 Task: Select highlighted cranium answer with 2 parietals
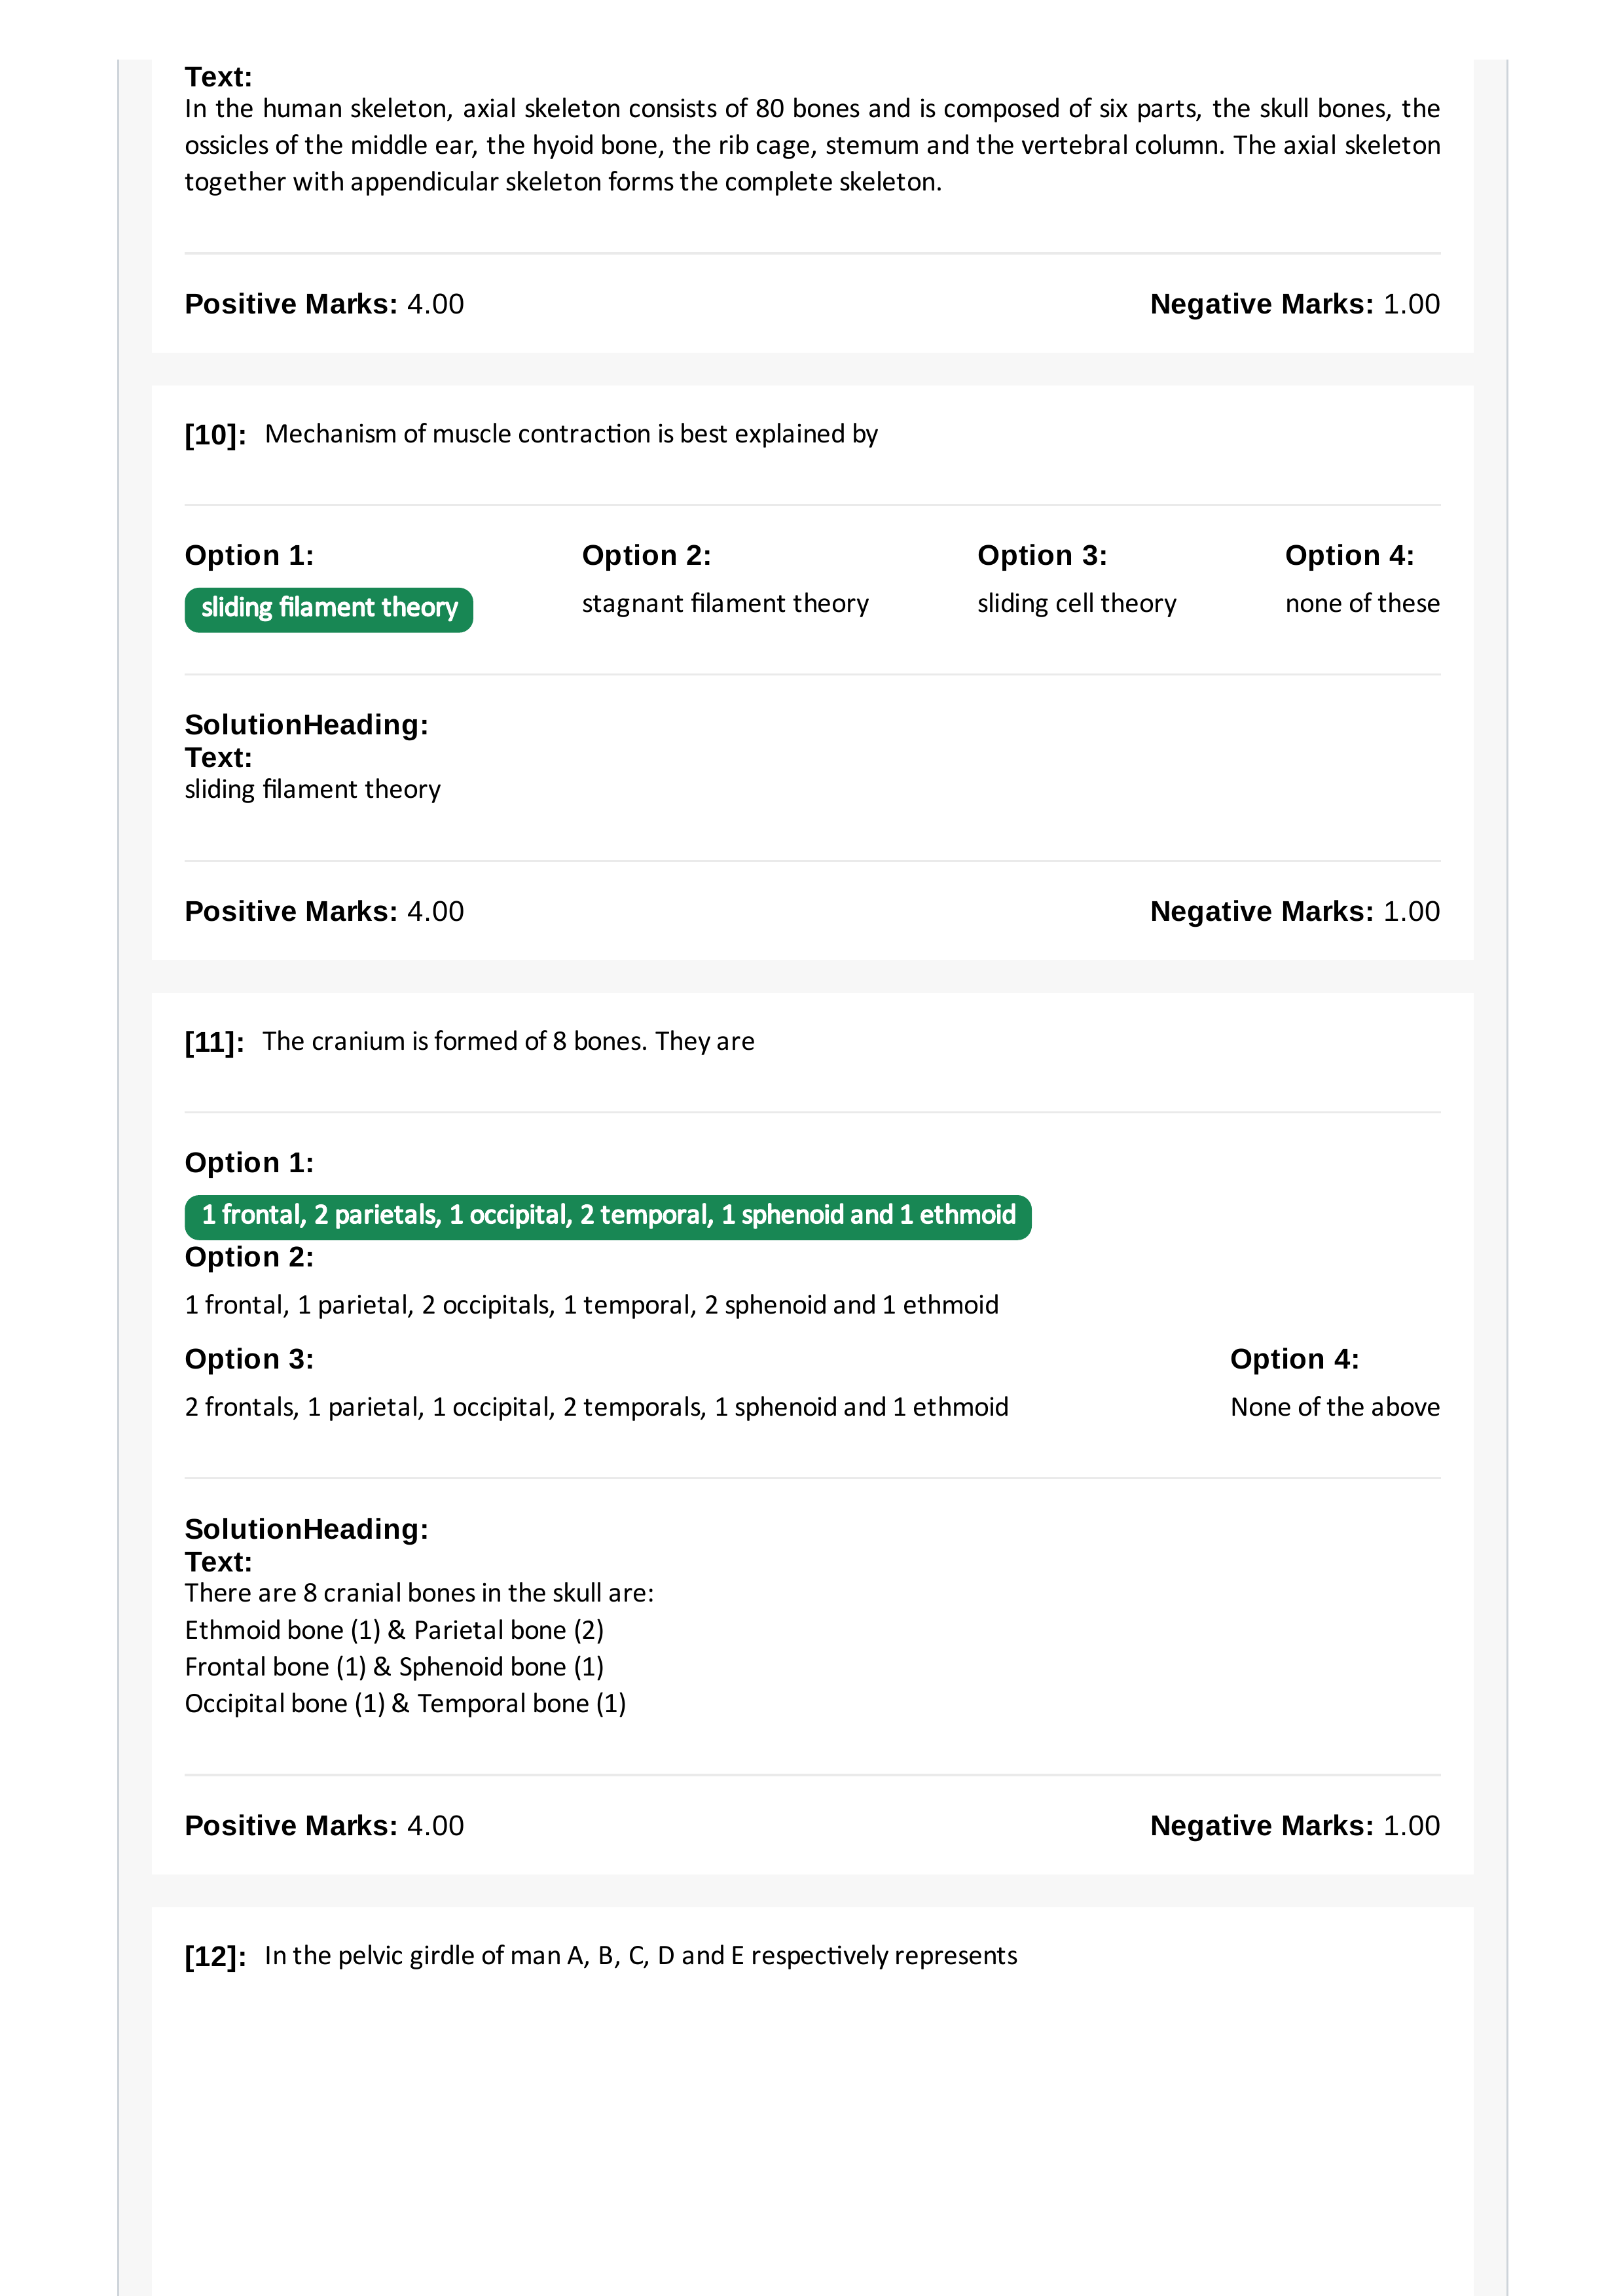[x=608, y=1216]
